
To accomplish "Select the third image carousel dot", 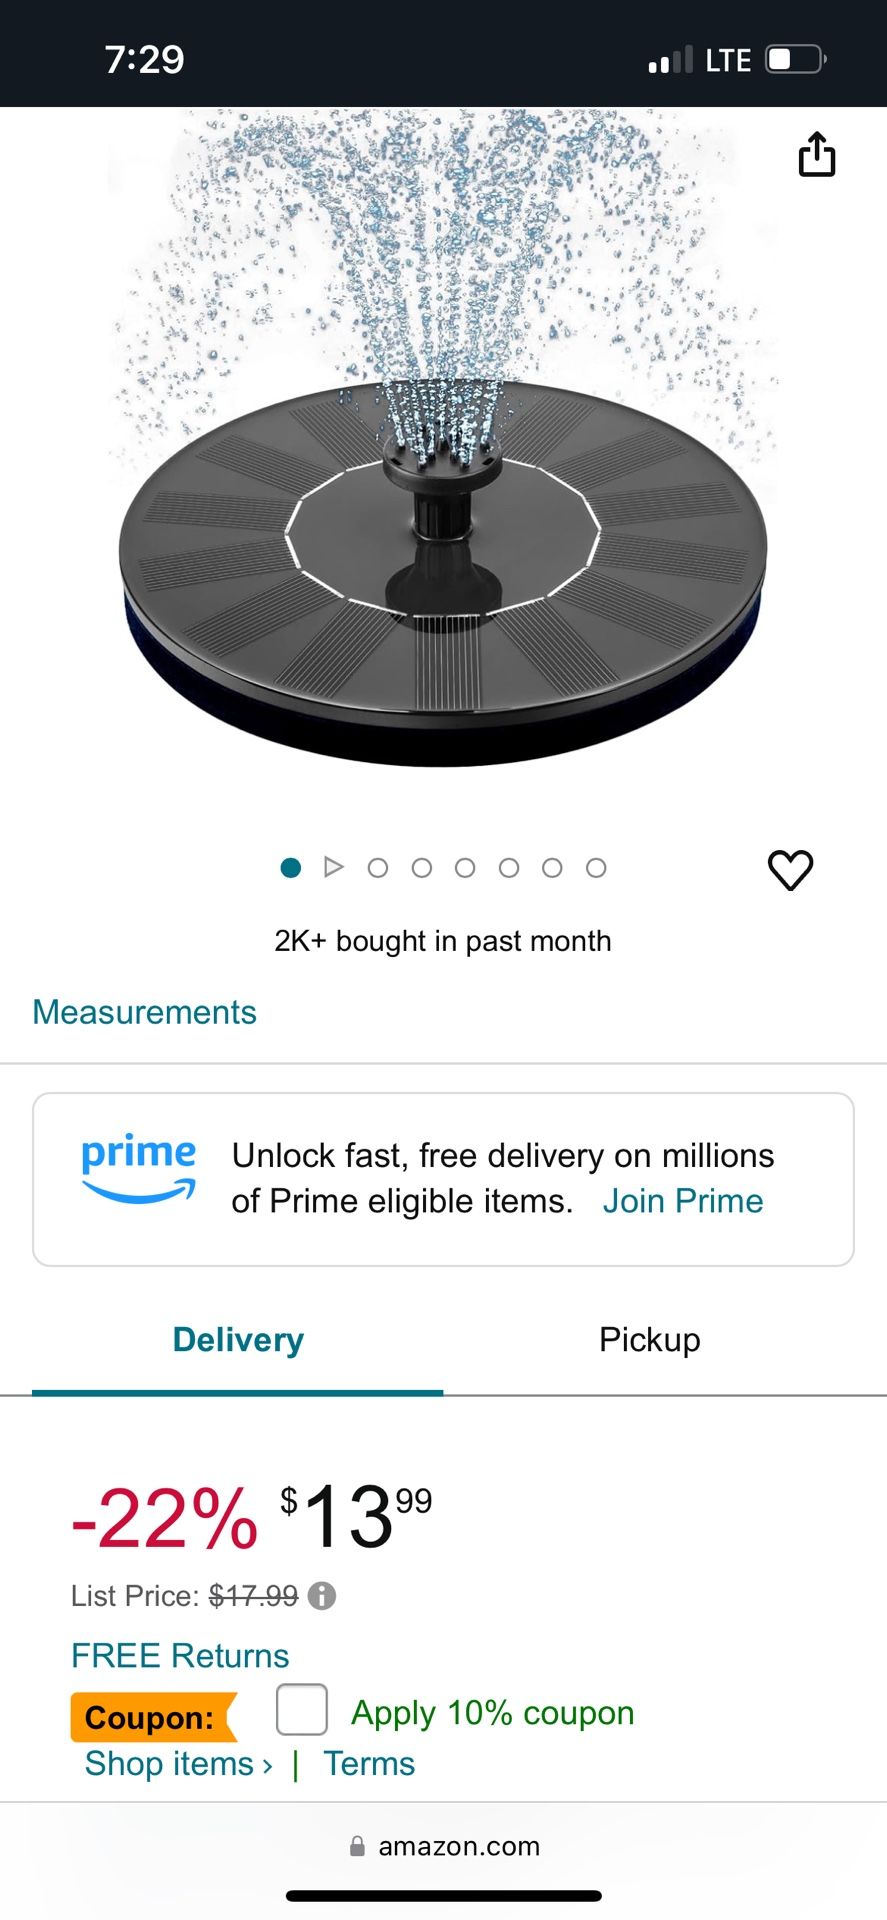I will (378, 868).
